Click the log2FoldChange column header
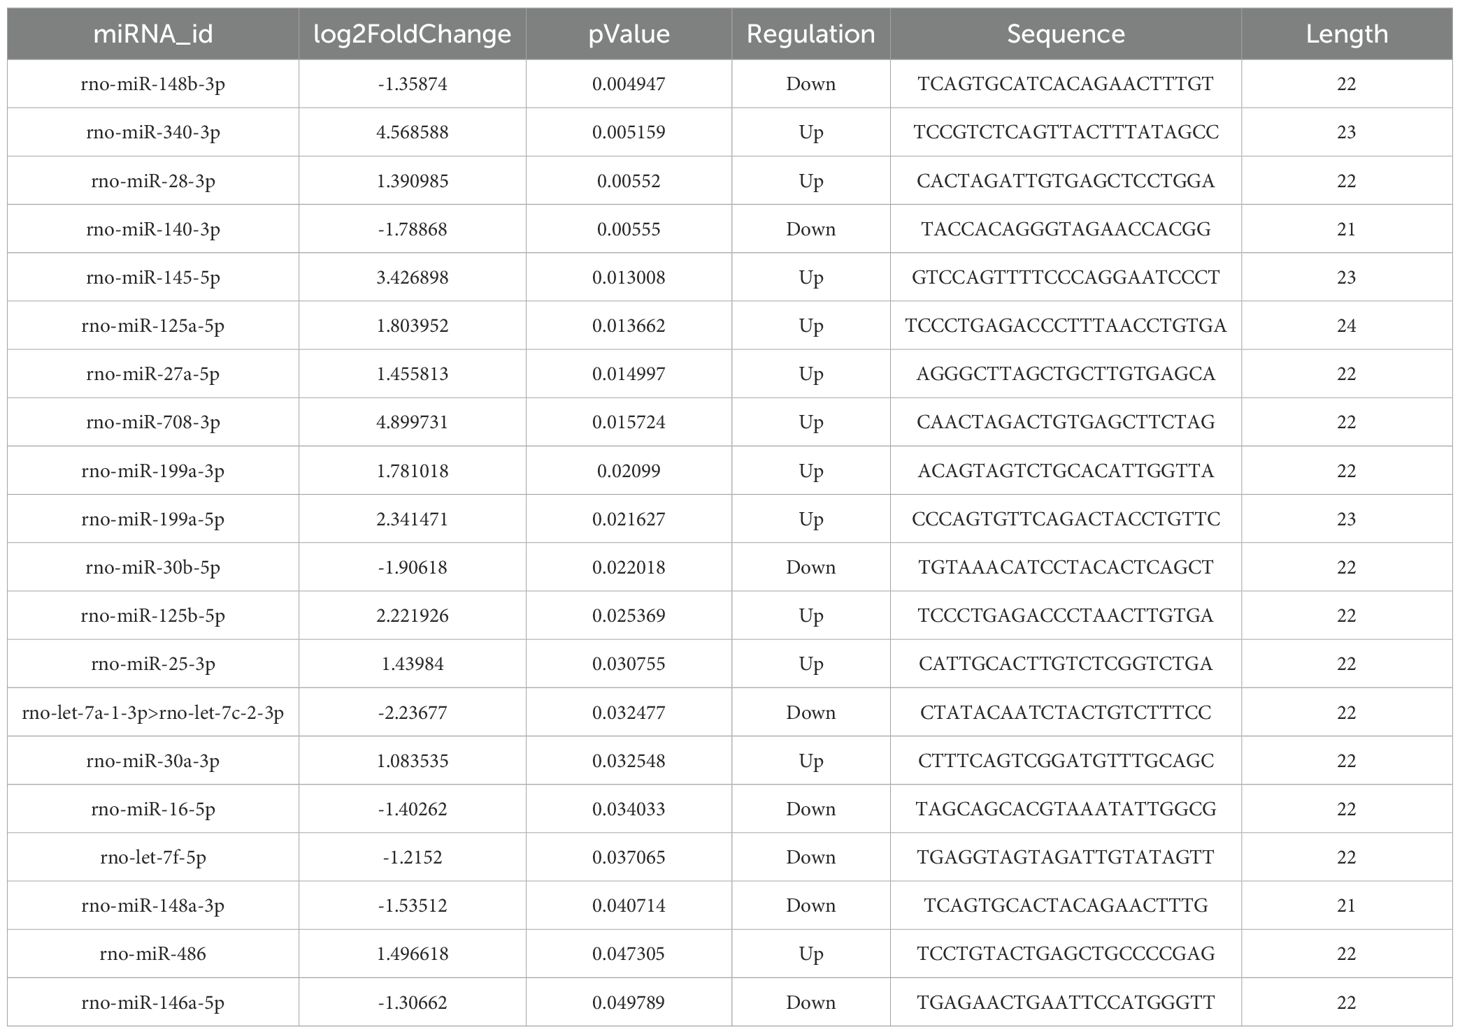 pos(412,34)
